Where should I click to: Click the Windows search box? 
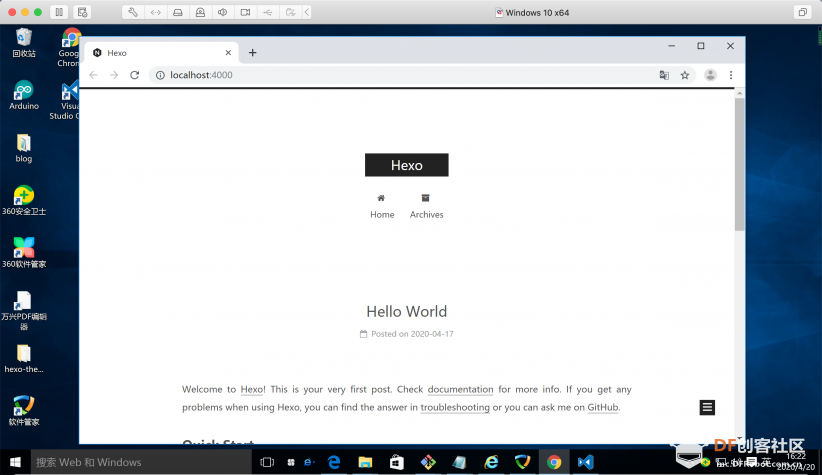(x=141, y=462)
